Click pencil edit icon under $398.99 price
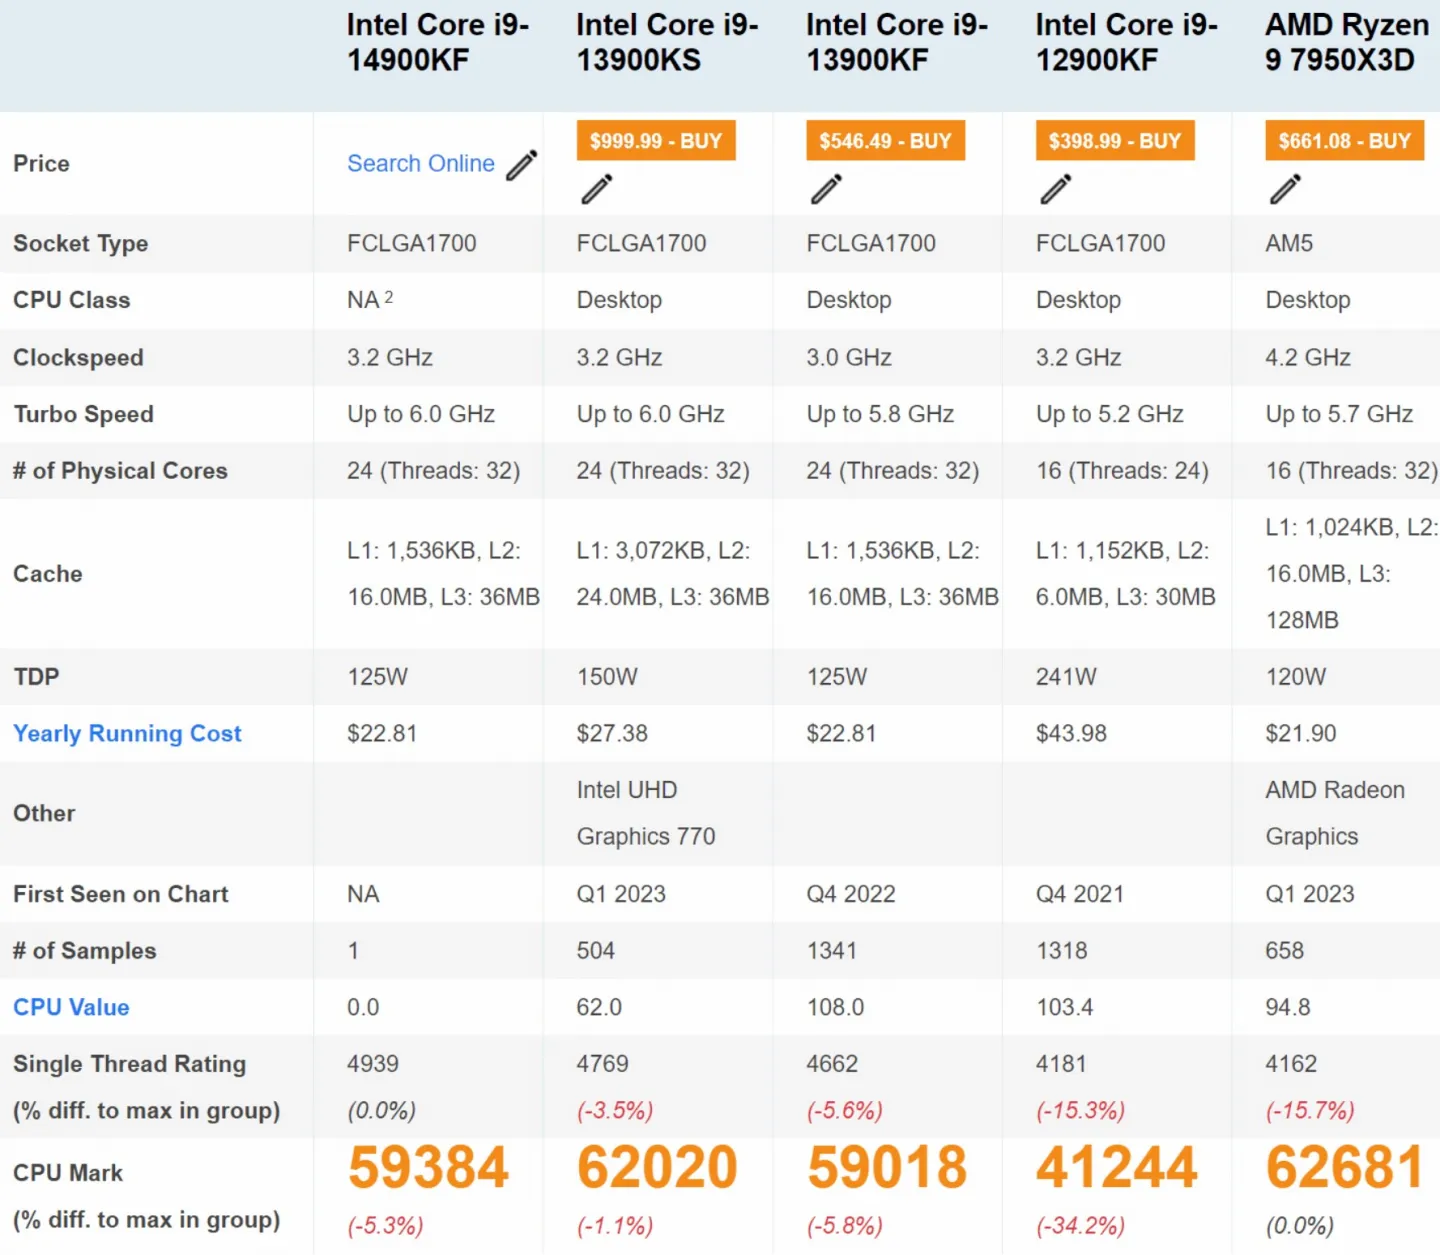 coord(1056,189)
